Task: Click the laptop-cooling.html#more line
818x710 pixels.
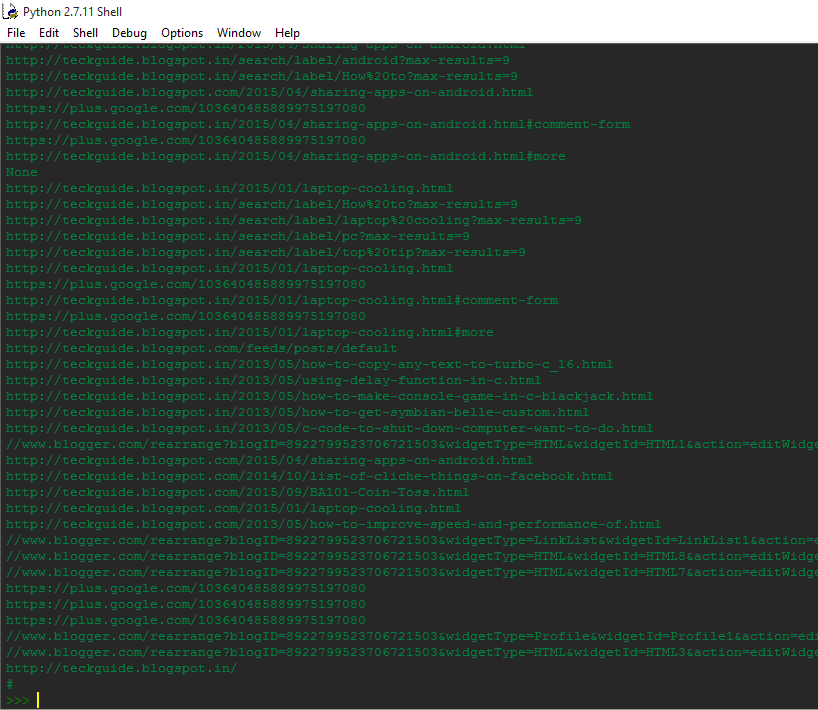Action: (249, 332)
